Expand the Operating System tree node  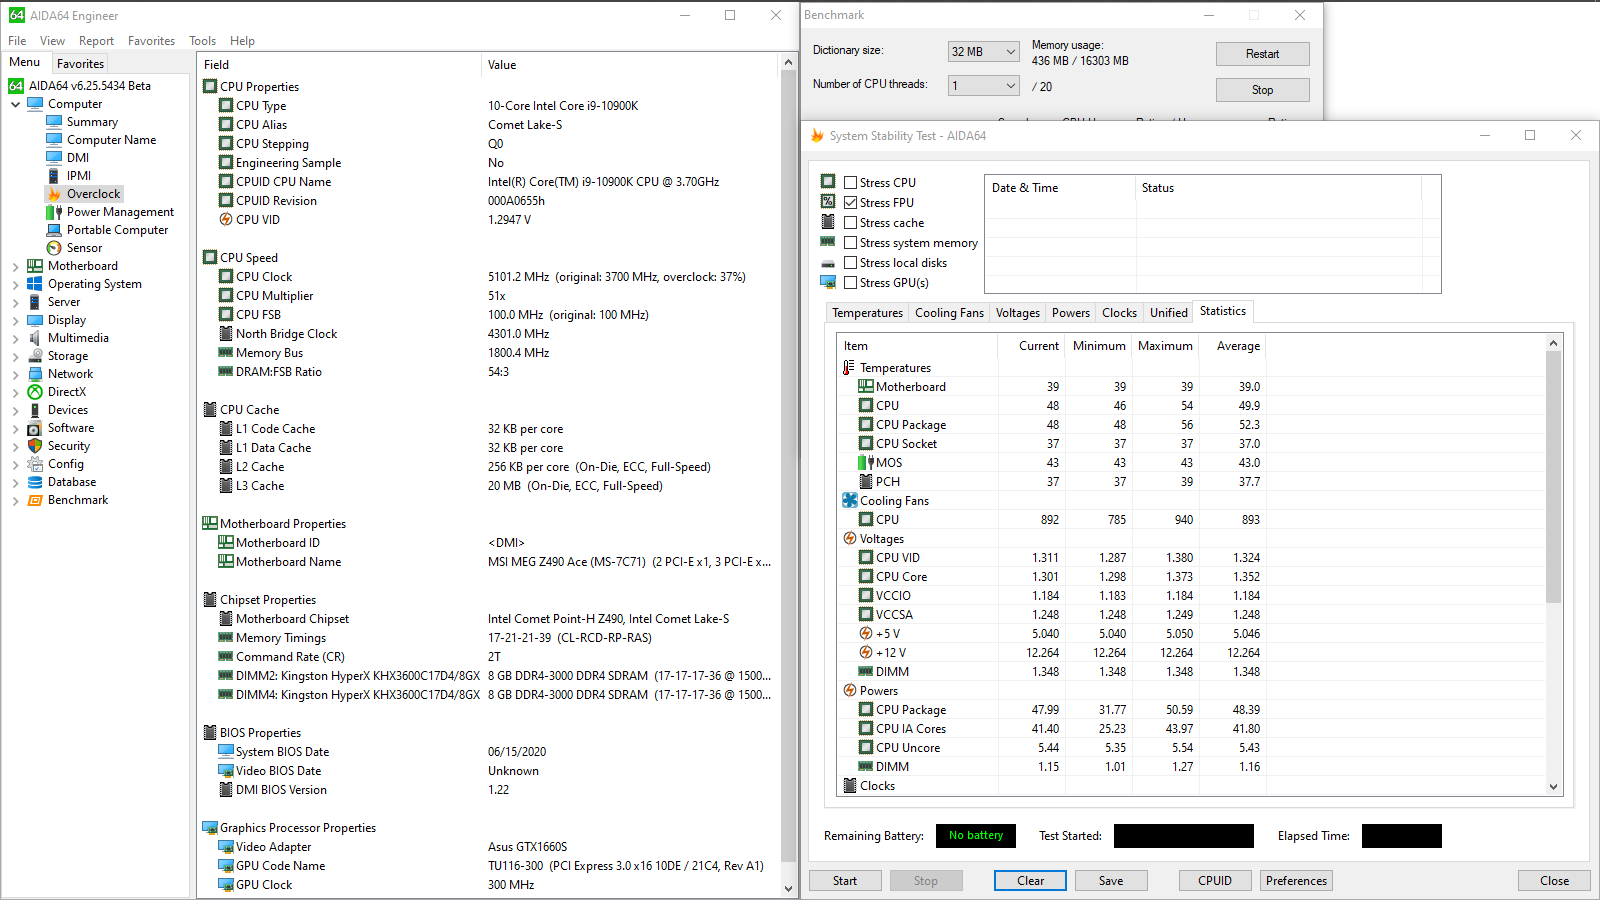[16, 284]
